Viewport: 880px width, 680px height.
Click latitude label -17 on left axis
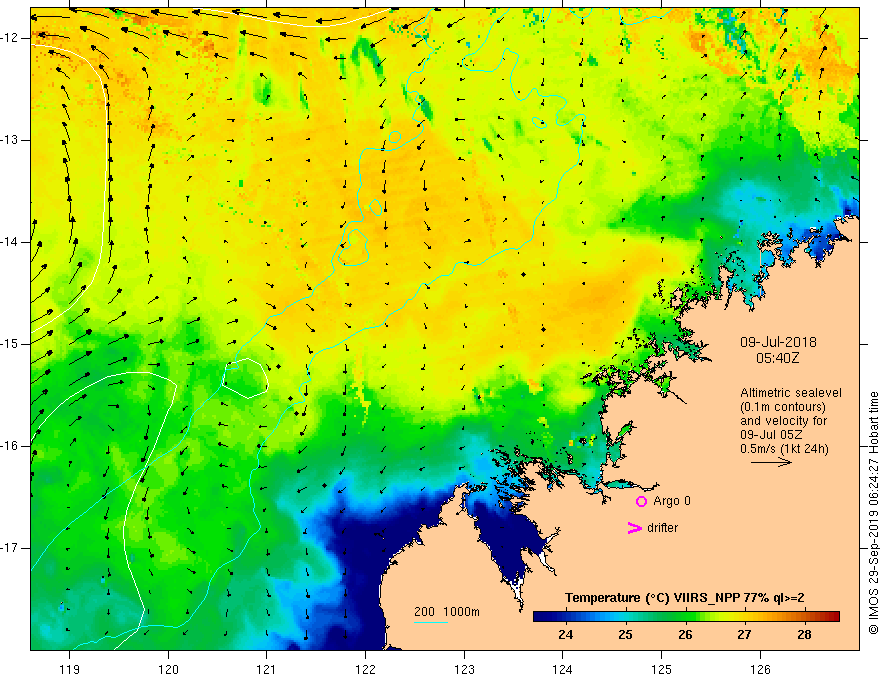point(11,548)
